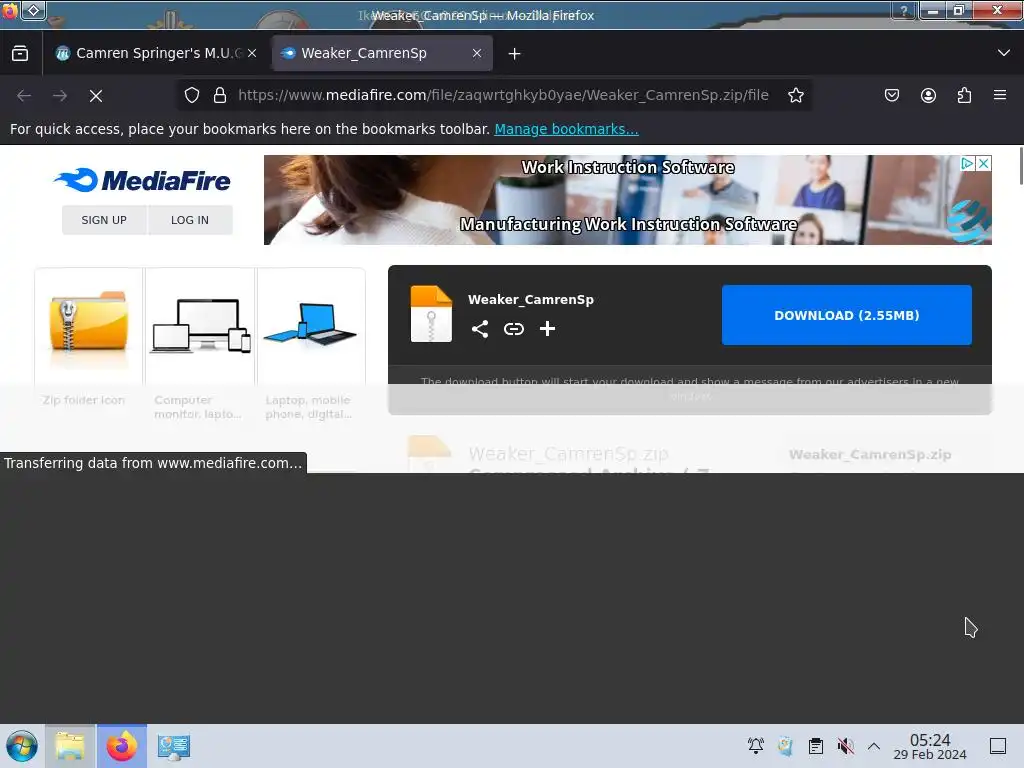Click the Weaker_CamrenSp file title text
The image size is (1024, 768).
point(531,300)
